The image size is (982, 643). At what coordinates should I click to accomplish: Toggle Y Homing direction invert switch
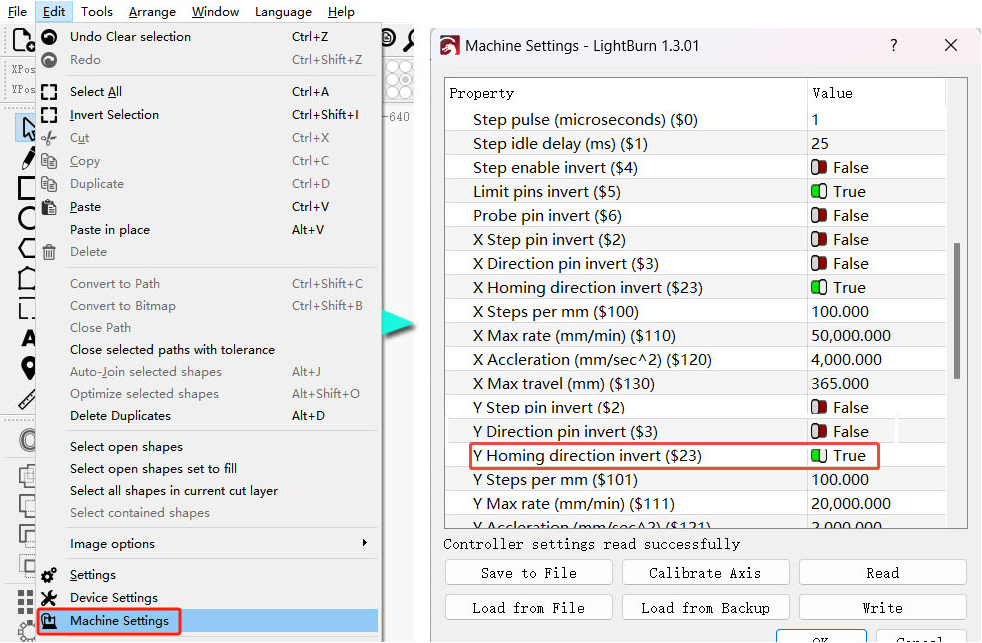pyautogui.click(x=819, y=456)
